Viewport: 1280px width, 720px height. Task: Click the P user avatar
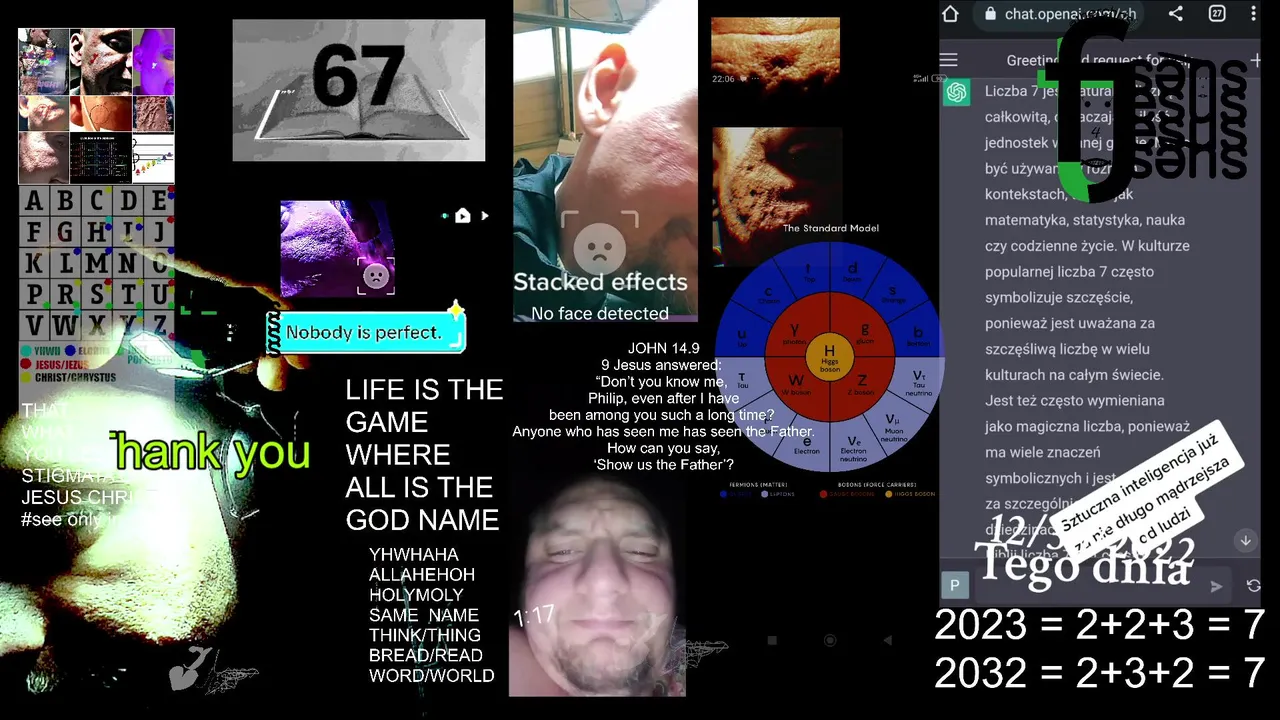coord(955,586)
